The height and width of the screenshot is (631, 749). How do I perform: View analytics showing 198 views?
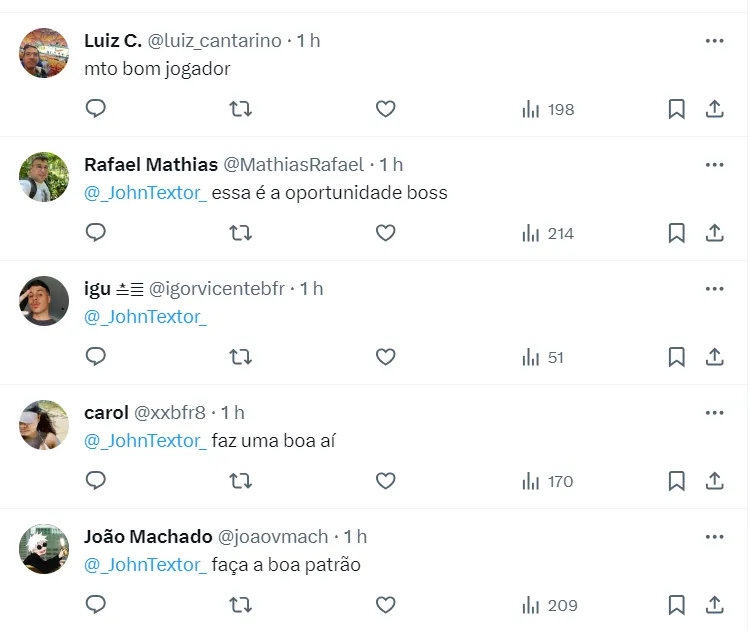click(548, 109)
